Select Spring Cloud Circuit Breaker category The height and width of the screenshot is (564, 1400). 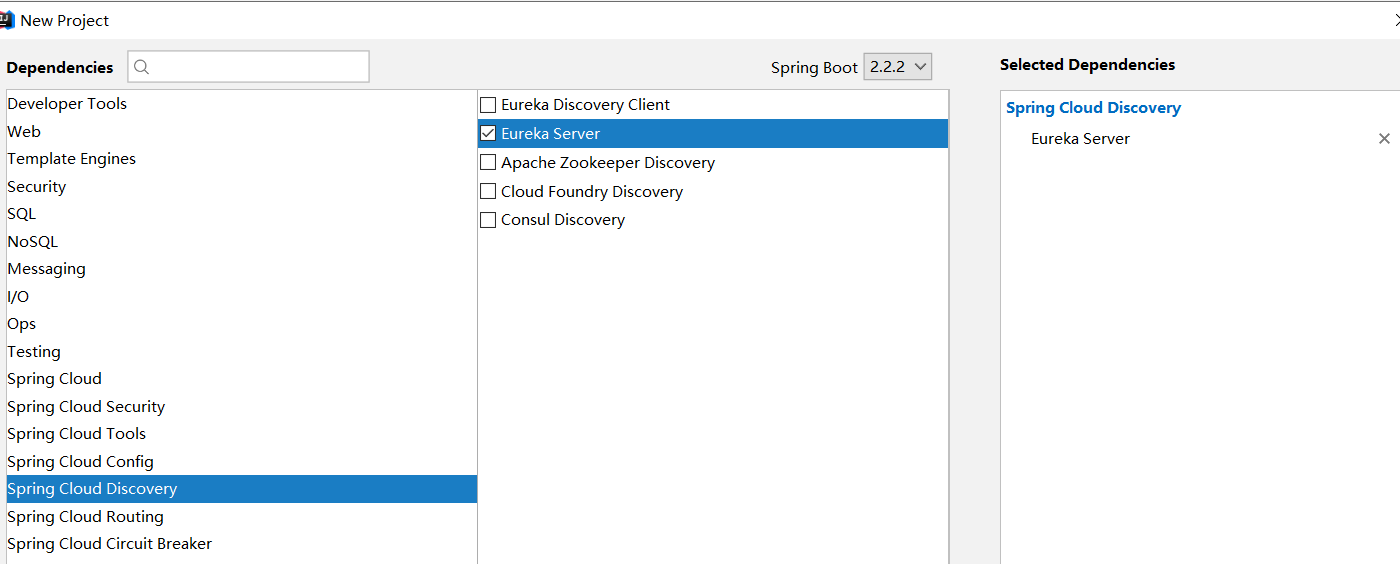(241, 544)
